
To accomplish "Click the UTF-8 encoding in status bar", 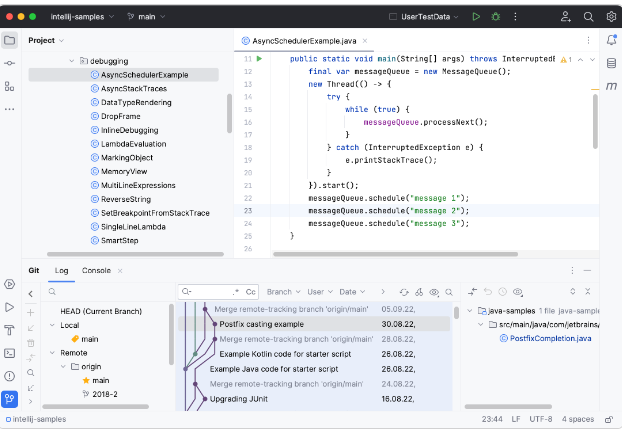I will coord(540,420).
